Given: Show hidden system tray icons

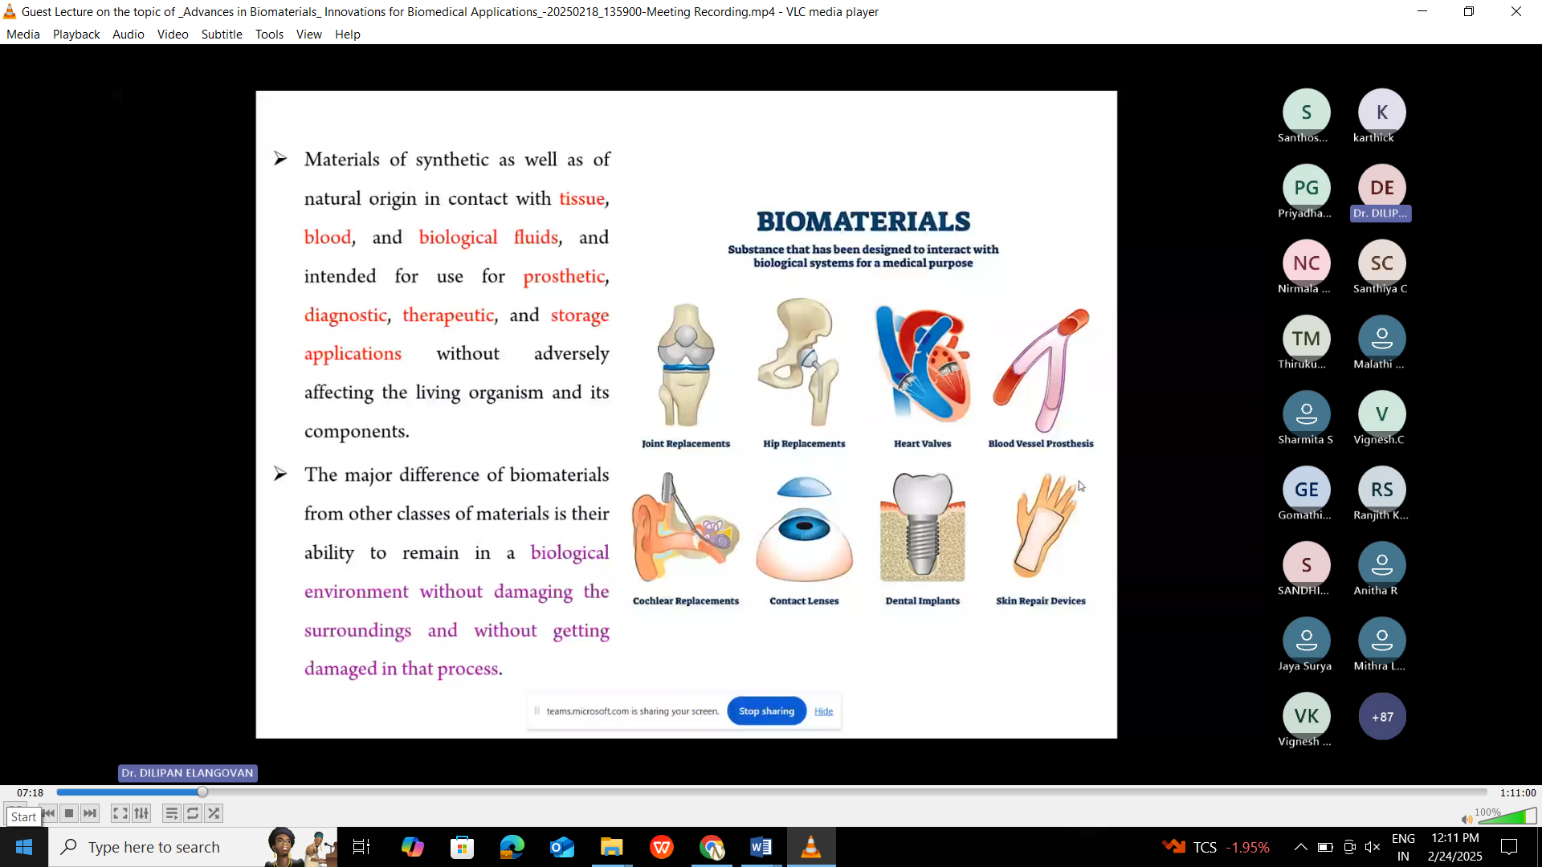Looking at the screenshot, I should pos(1300,847).
